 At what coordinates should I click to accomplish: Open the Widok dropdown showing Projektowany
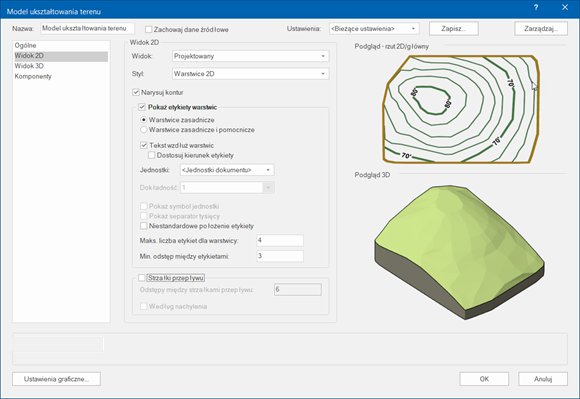[250, 56]
